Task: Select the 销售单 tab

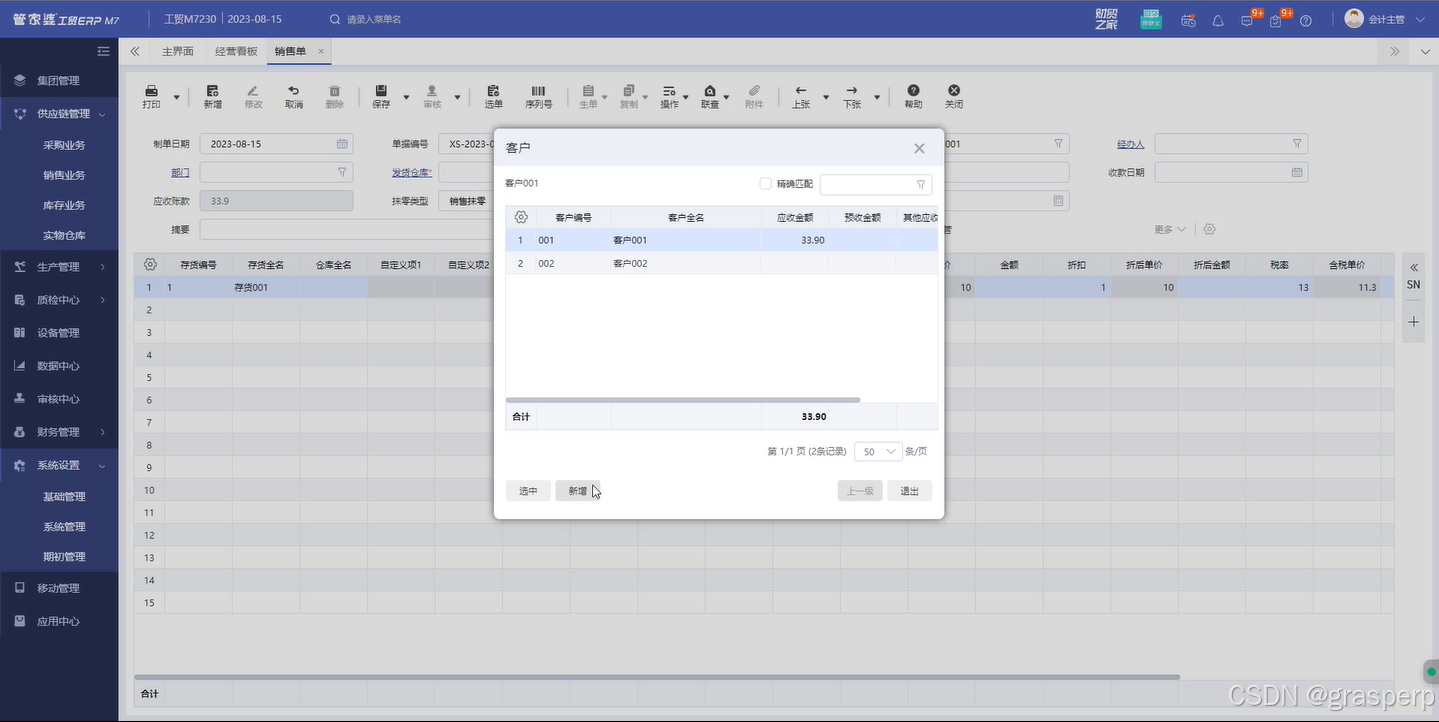Action: pos(291,51)
